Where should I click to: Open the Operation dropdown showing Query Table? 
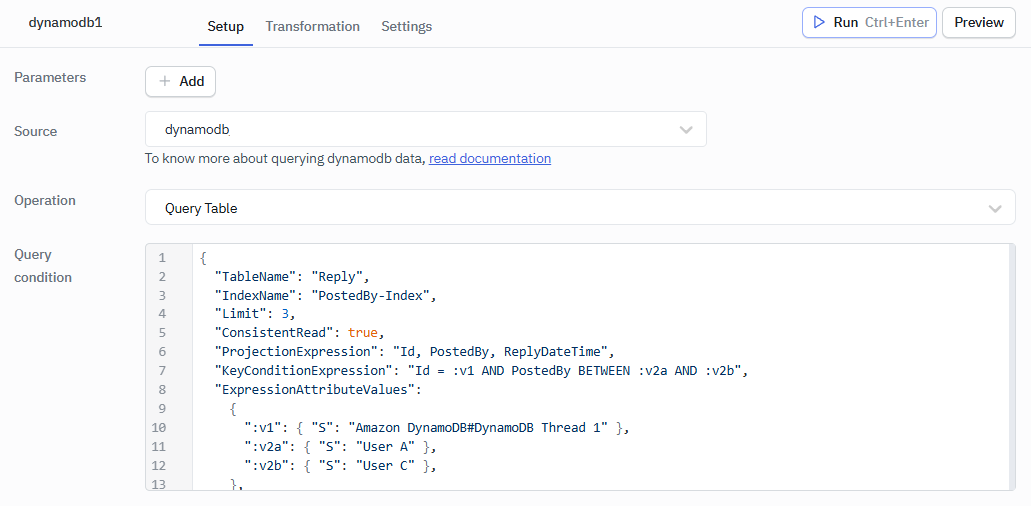click(x=580, y=208)
